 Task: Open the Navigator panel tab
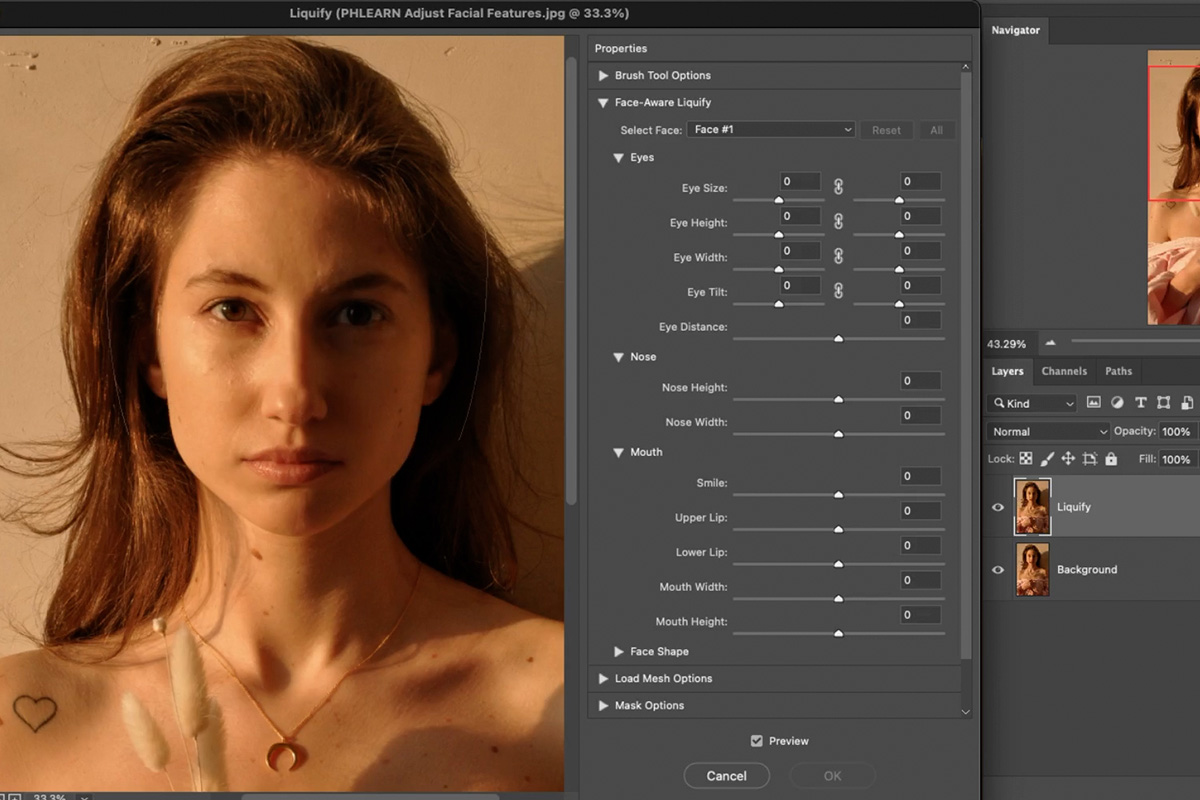[x=1015, y=30]
